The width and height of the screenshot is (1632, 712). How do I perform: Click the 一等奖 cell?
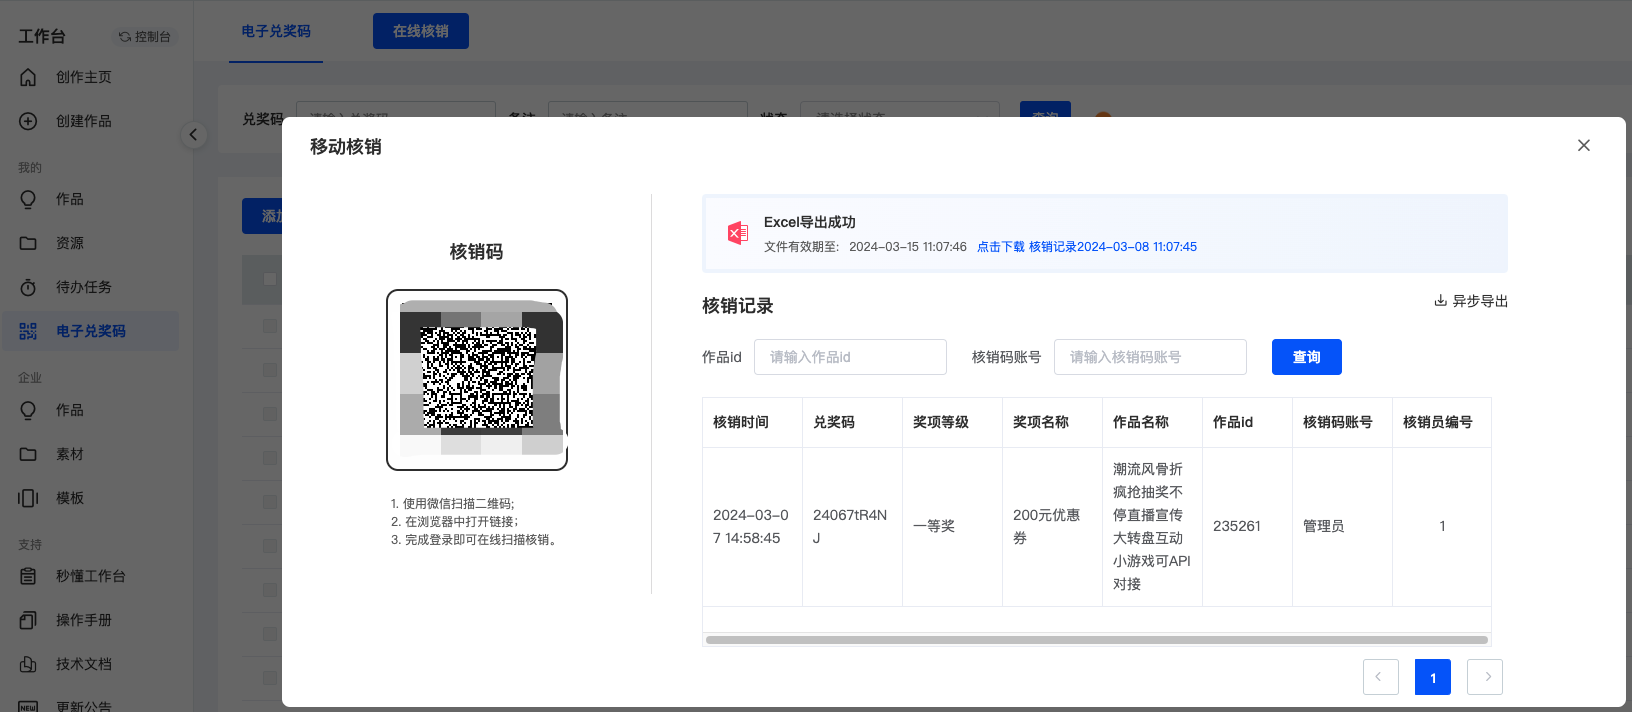coord(952,526)
